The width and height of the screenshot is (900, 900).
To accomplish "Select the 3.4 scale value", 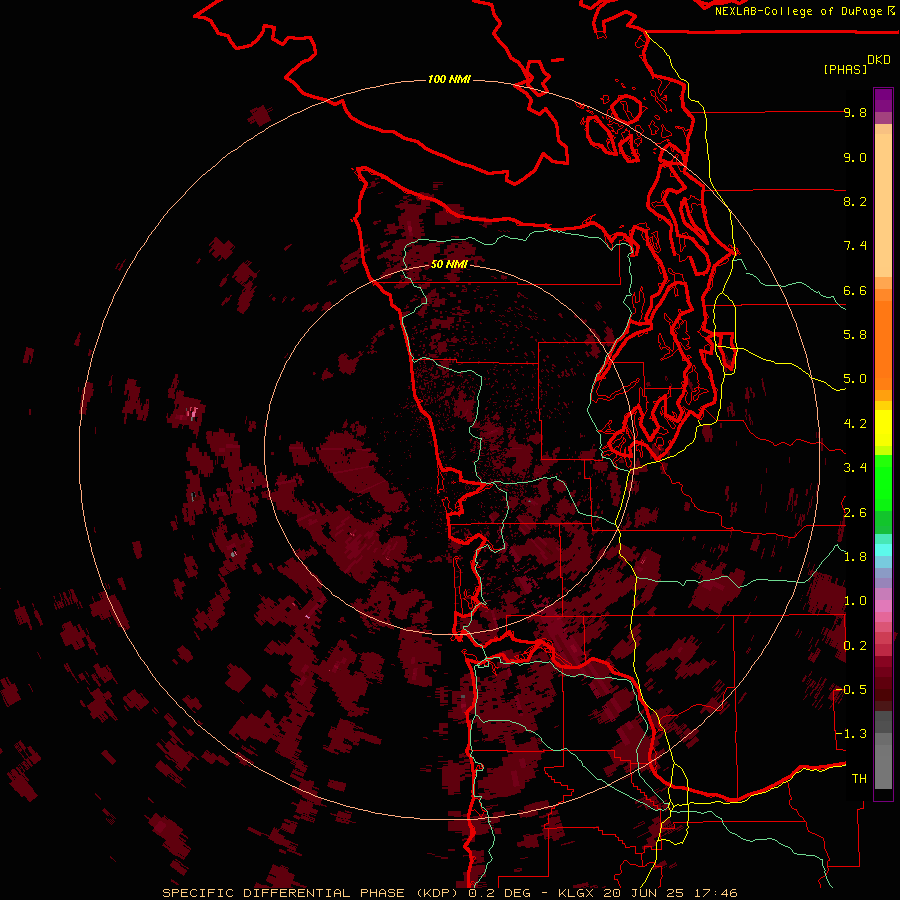I will pyautogui.click(x=855, y=468).
